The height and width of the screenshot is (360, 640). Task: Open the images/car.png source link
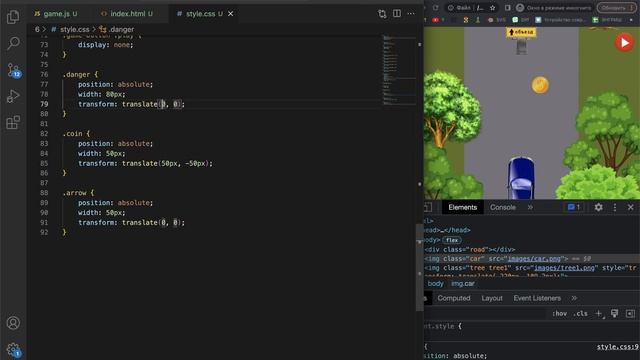coord(534,259)
